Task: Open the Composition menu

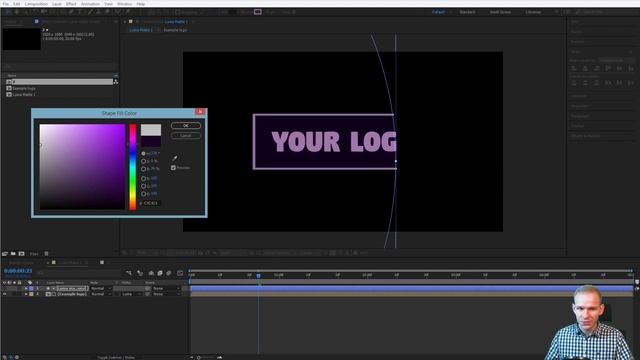Action: [36, 4]
